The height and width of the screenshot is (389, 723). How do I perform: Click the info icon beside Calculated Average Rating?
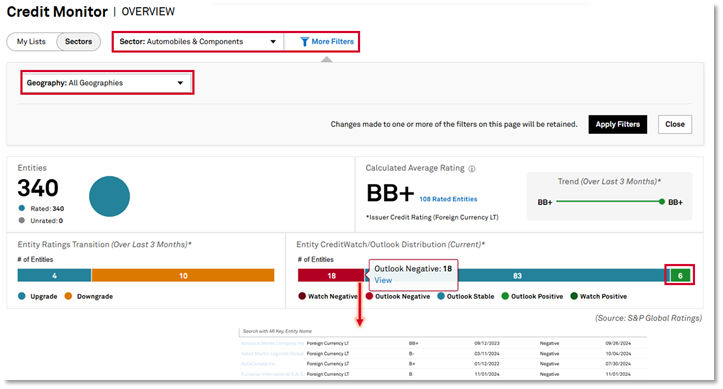pyautogui.click(x=472, y=169)
